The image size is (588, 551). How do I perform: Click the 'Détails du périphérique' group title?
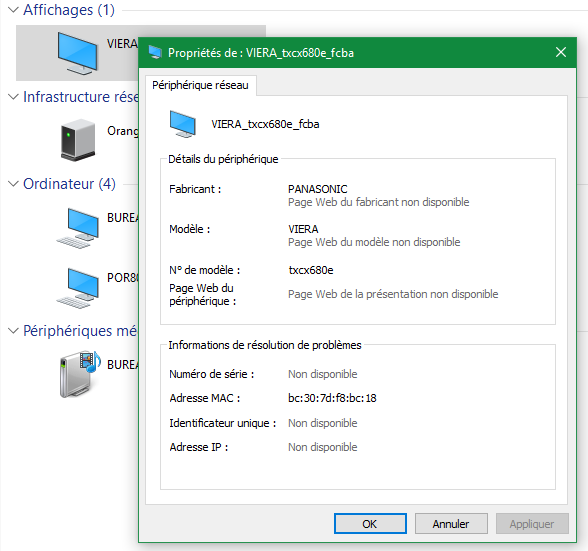coord(223,159)
